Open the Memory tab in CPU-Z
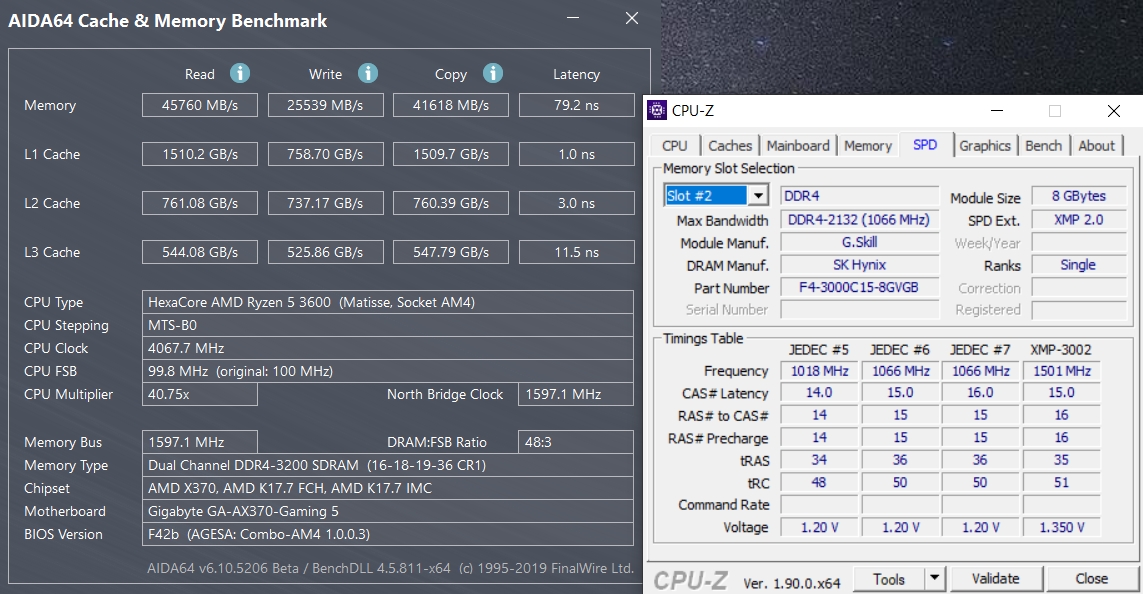The width and height of the screenshot is (1143, 594). click(x=867, y=146)
